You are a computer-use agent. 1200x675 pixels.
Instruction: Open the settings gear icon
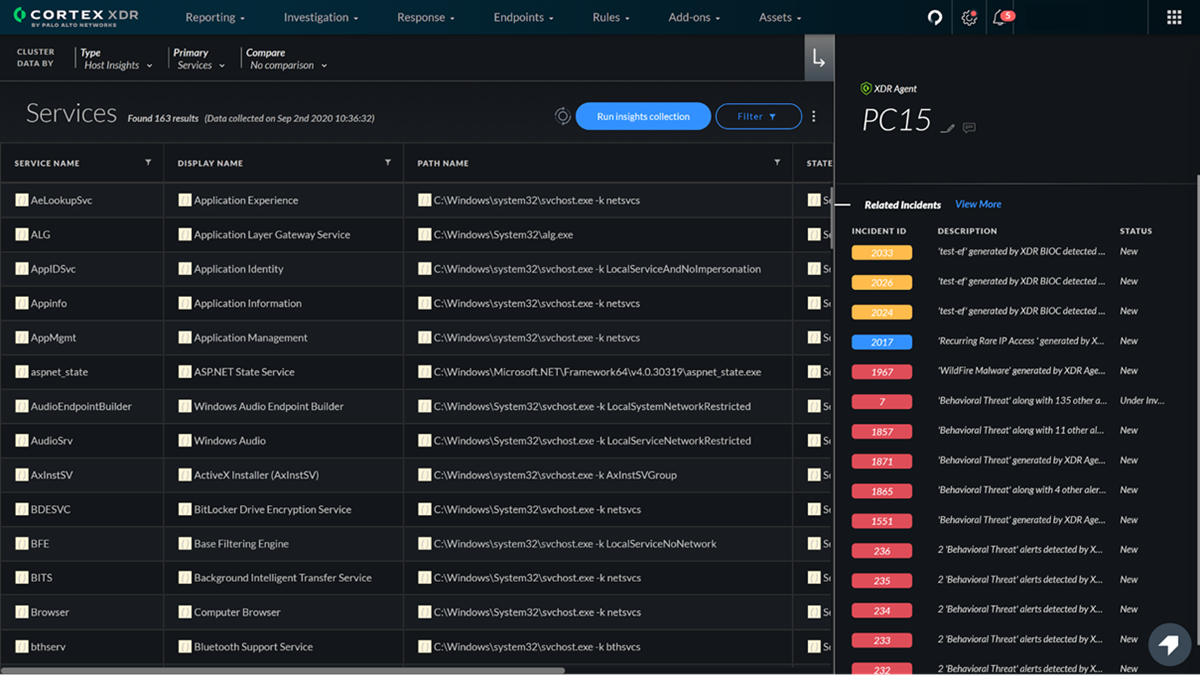(x=966, y=17)
